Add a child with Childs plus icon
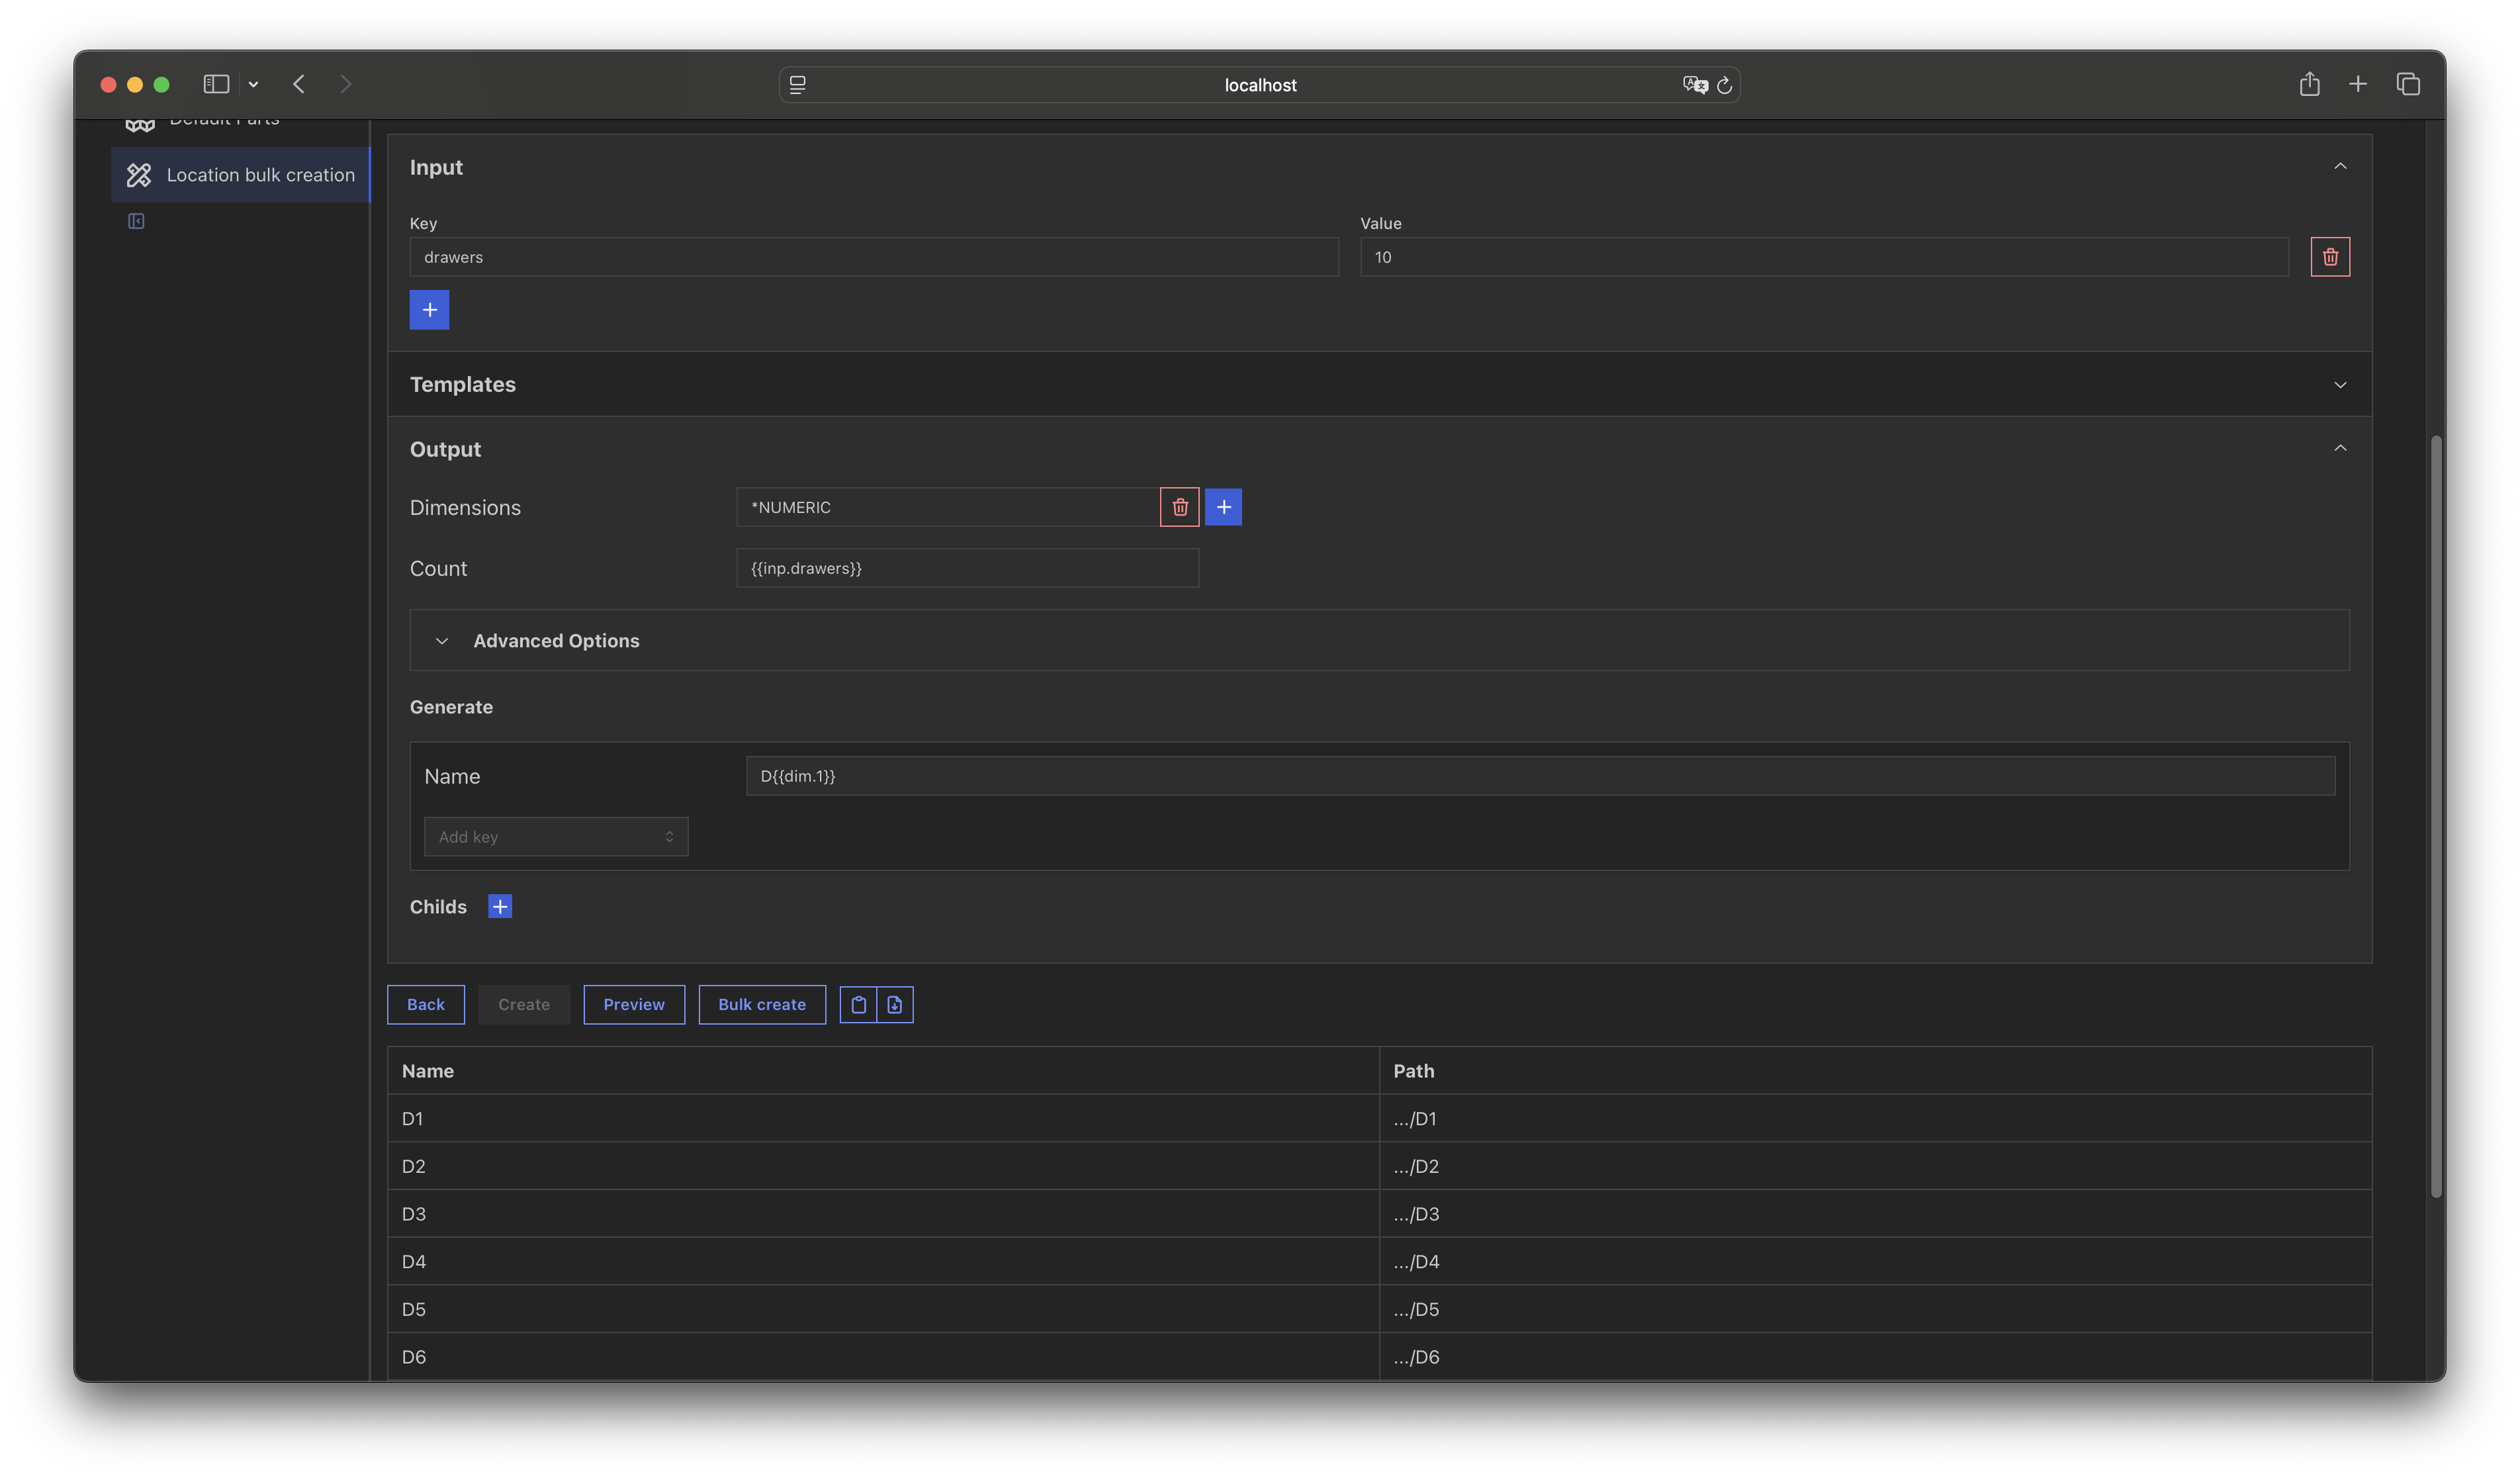 500,906
